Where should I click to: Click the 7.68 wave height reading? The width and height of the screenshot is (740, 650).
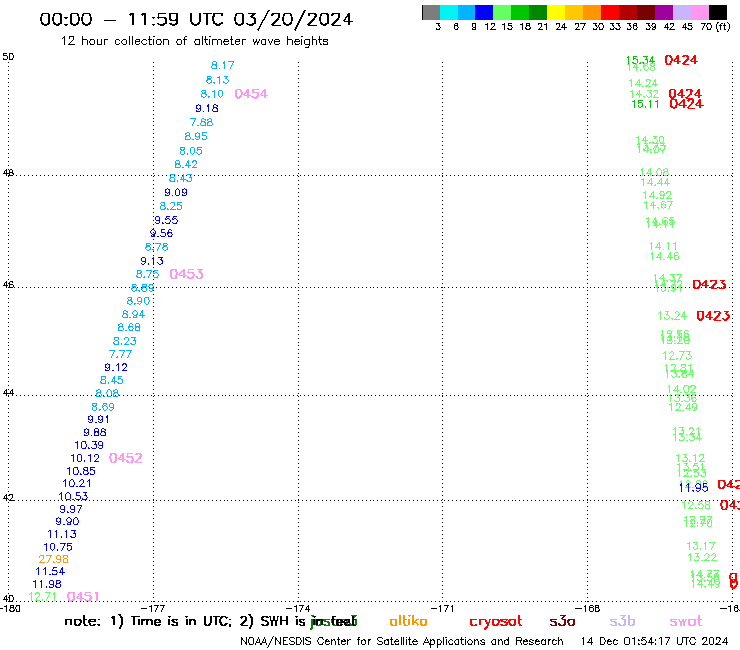202,122
